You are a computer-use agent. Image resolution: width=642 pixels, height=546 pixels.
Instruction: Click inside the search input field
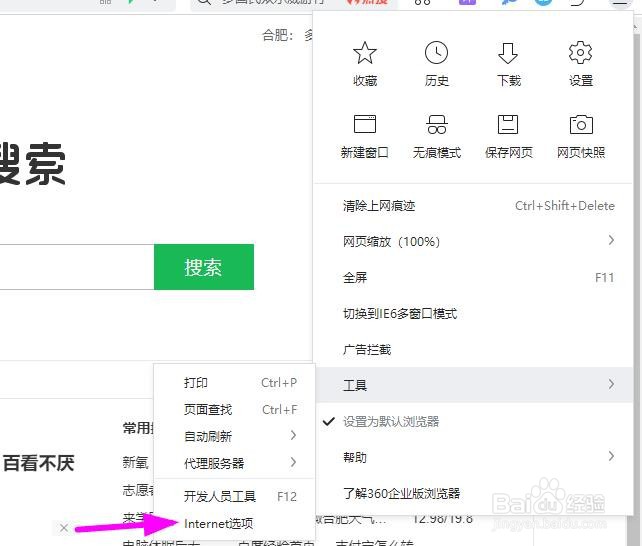coord(77,267)
